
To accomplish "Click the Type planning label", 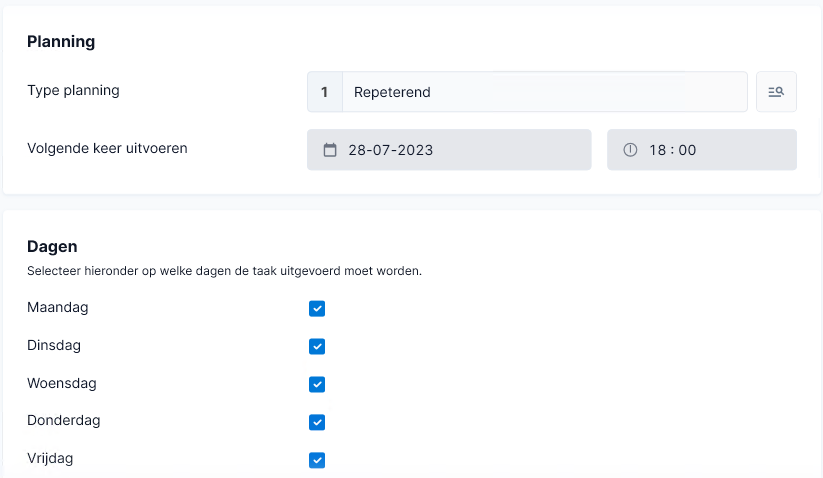I will pos(73,90).
